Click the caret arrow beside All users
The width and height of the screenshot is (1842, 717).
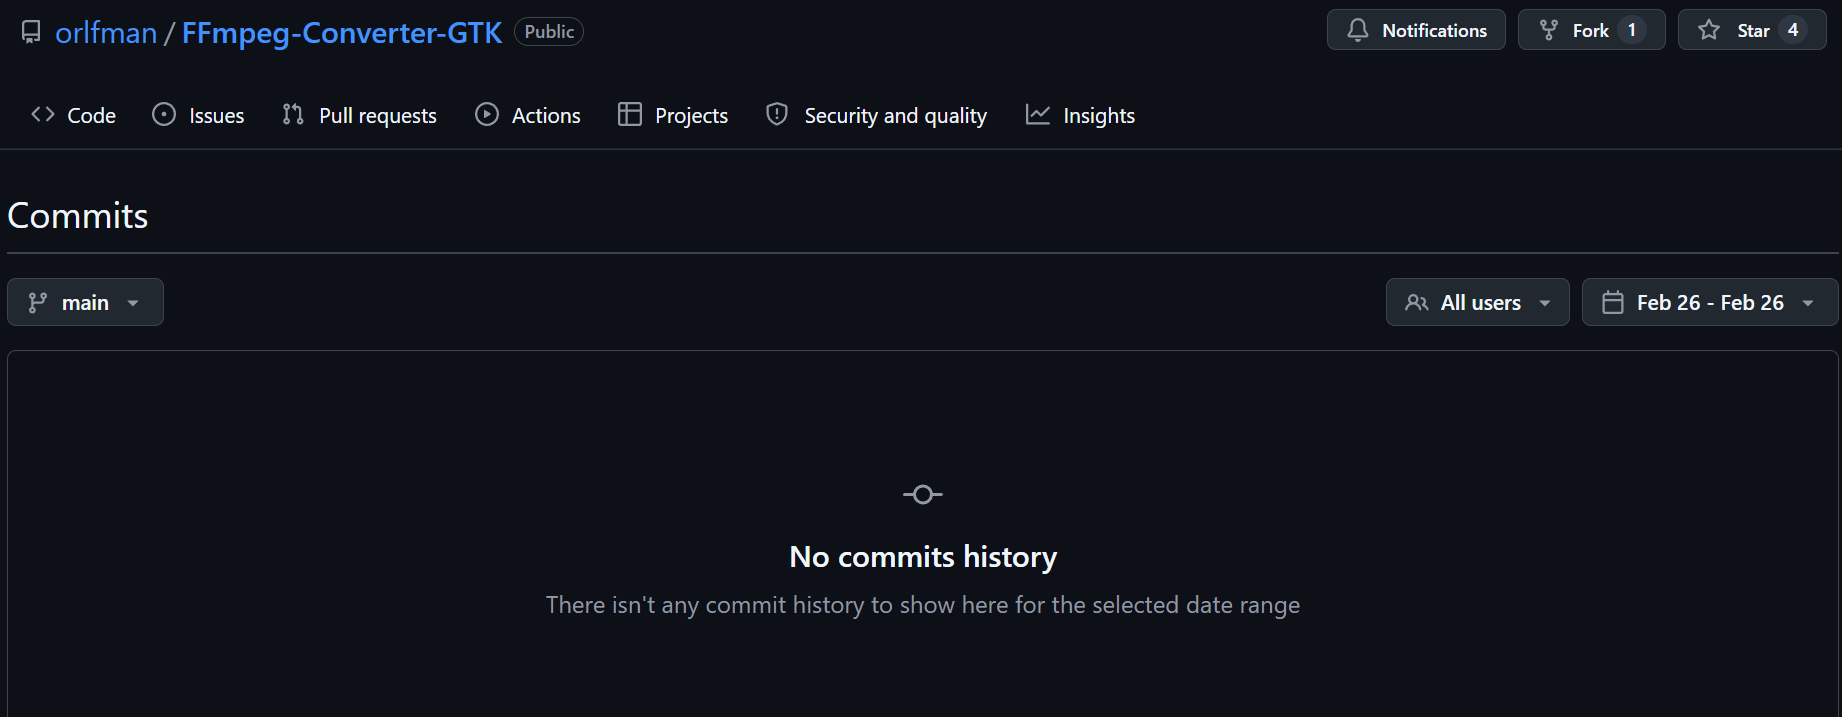pos(1545,303)
